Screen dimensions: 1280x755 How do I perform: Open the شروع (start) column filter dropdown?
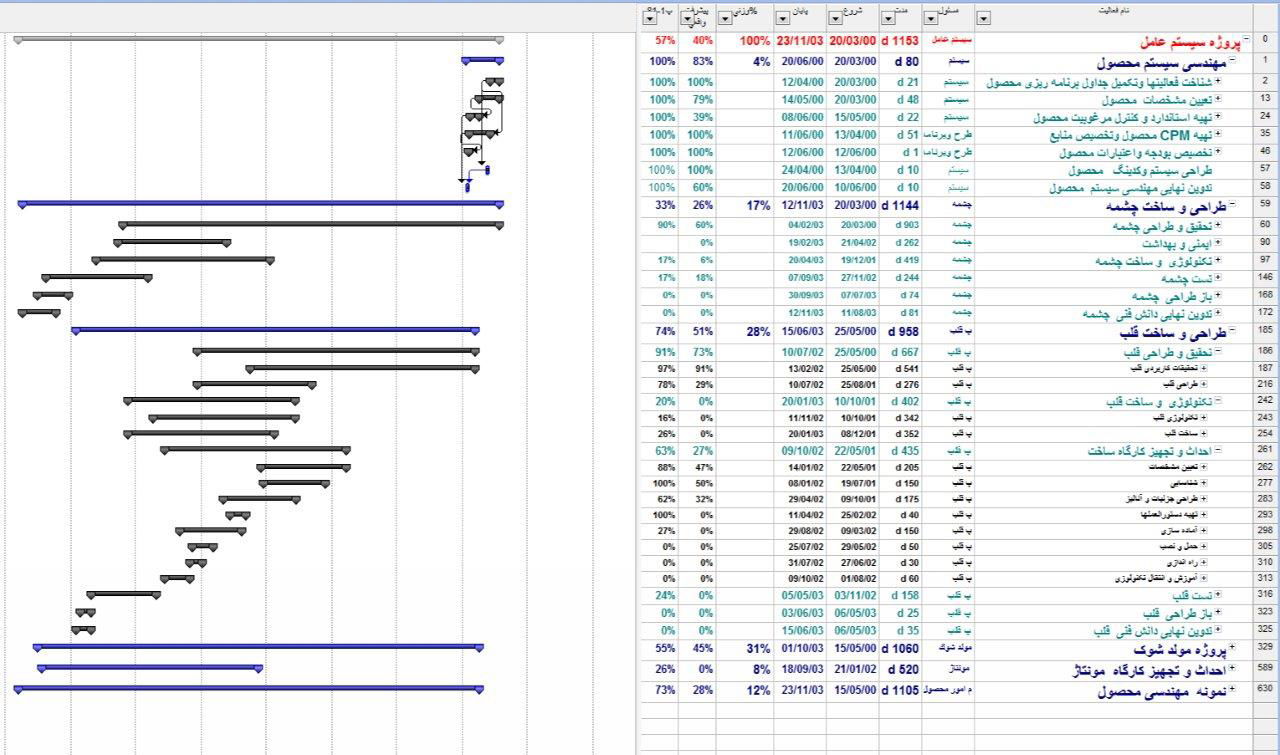click(x=836, y=18)
